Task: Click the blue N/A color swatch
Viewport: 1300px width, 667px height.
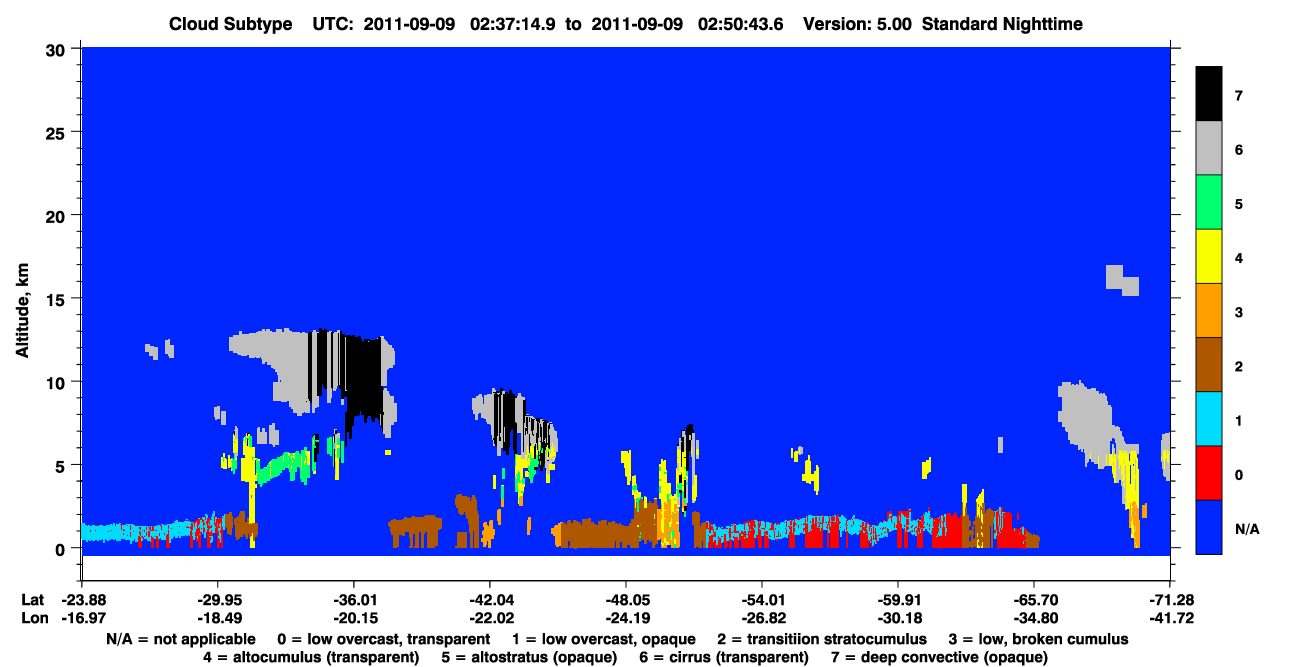Action: [1209, 527]
